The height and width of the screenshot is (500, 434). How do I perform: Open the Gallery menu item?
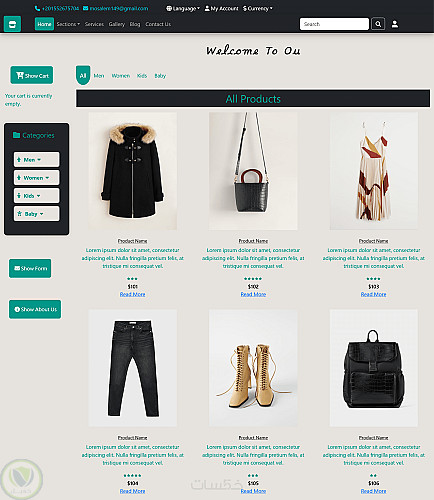click(117, 24)
